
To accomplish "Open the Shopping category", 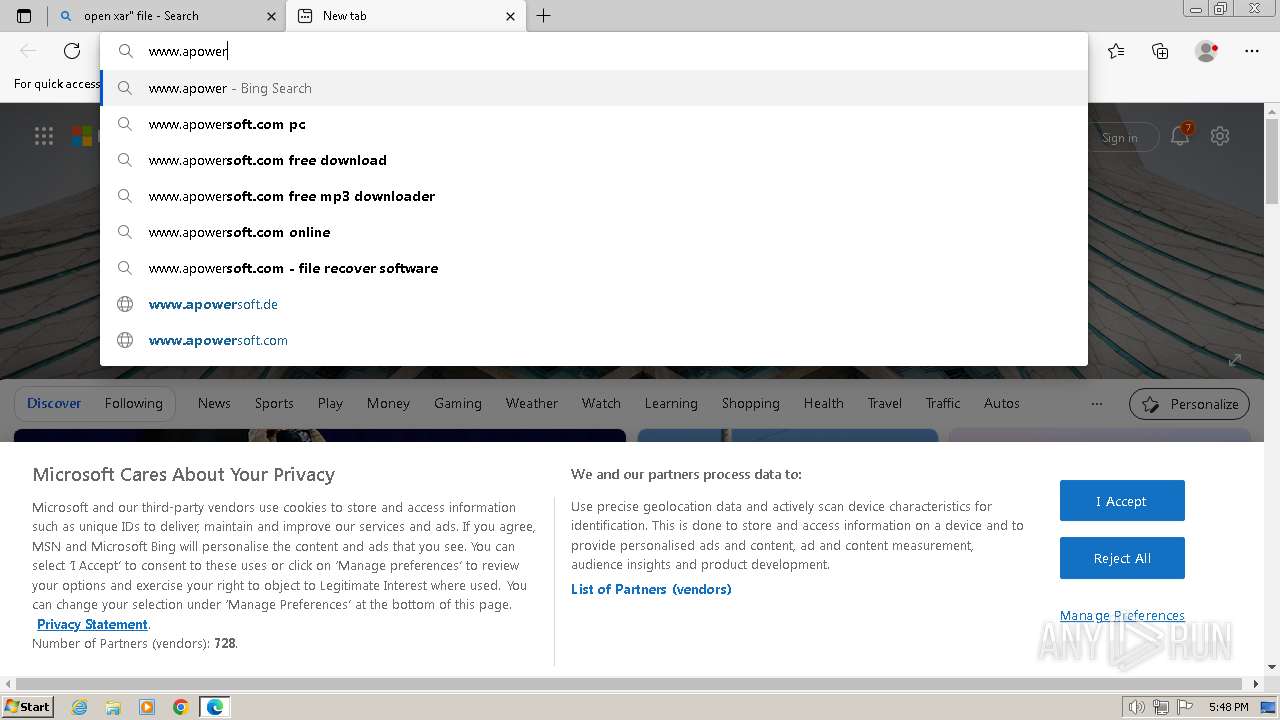I will click(751, 403).
